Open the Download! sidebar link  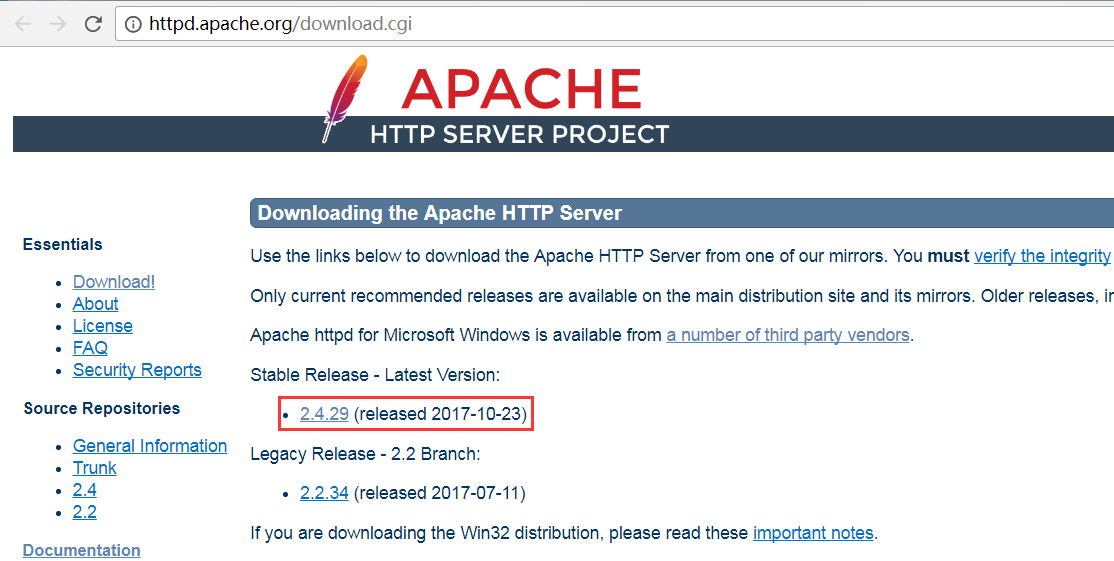click(114, 282)
